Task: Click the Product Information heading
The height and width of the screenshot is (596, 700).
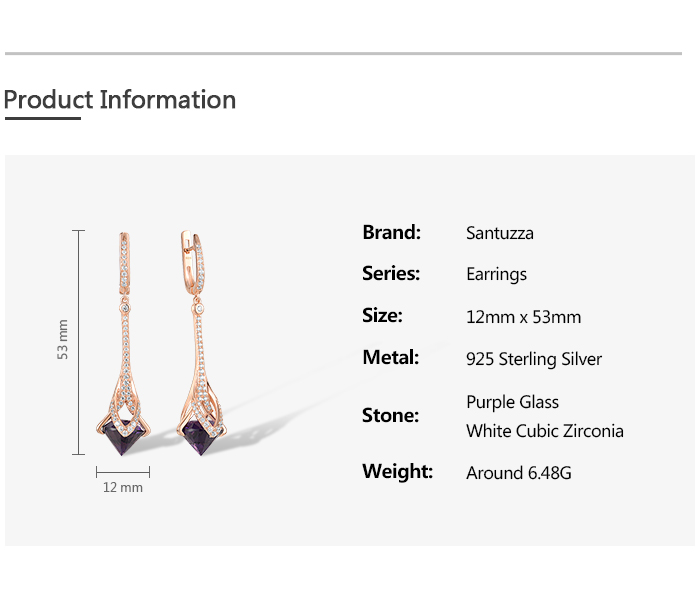Action: click(120, 100)
